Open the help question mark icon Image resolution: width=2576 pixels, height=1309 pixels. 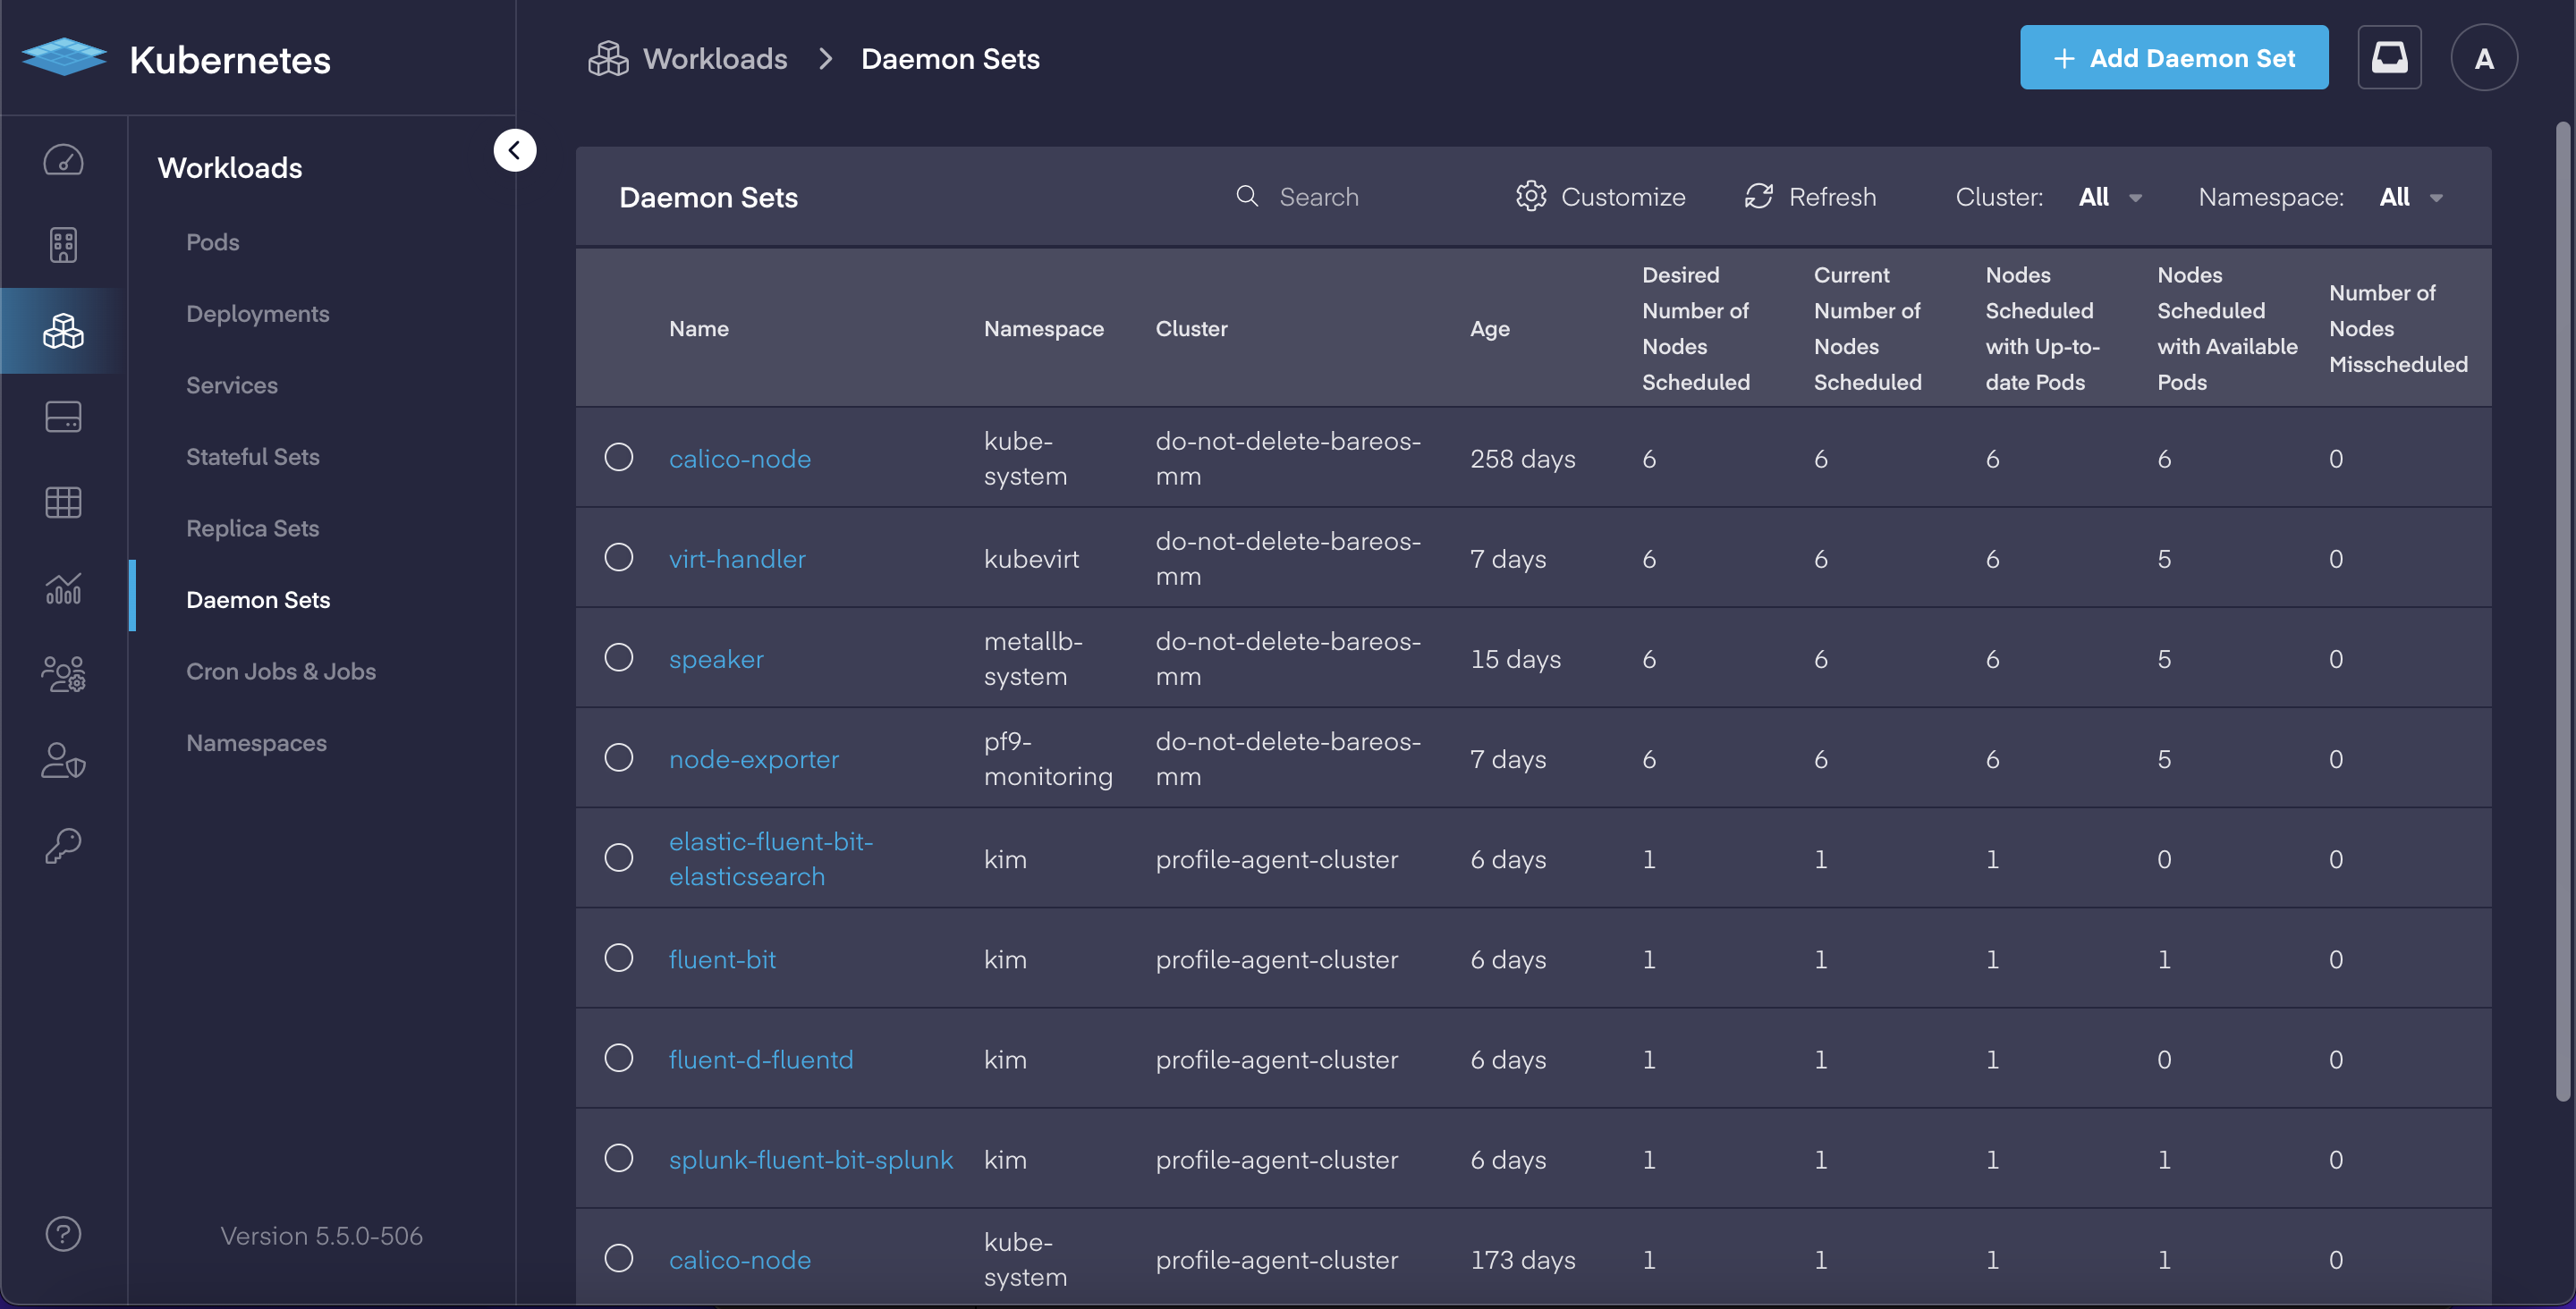pyautogui.click(x=63, y=1234)
